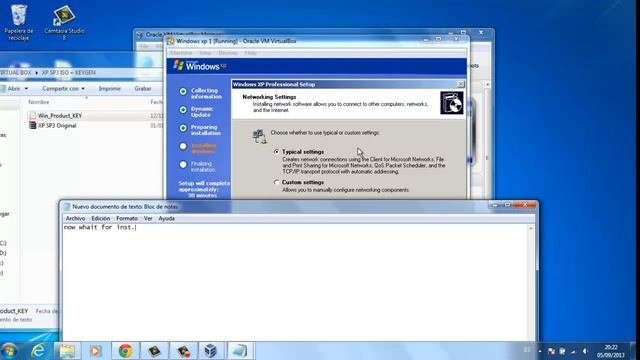Open the Papelera de reciclaje desktop icon

tap(19, 22)
